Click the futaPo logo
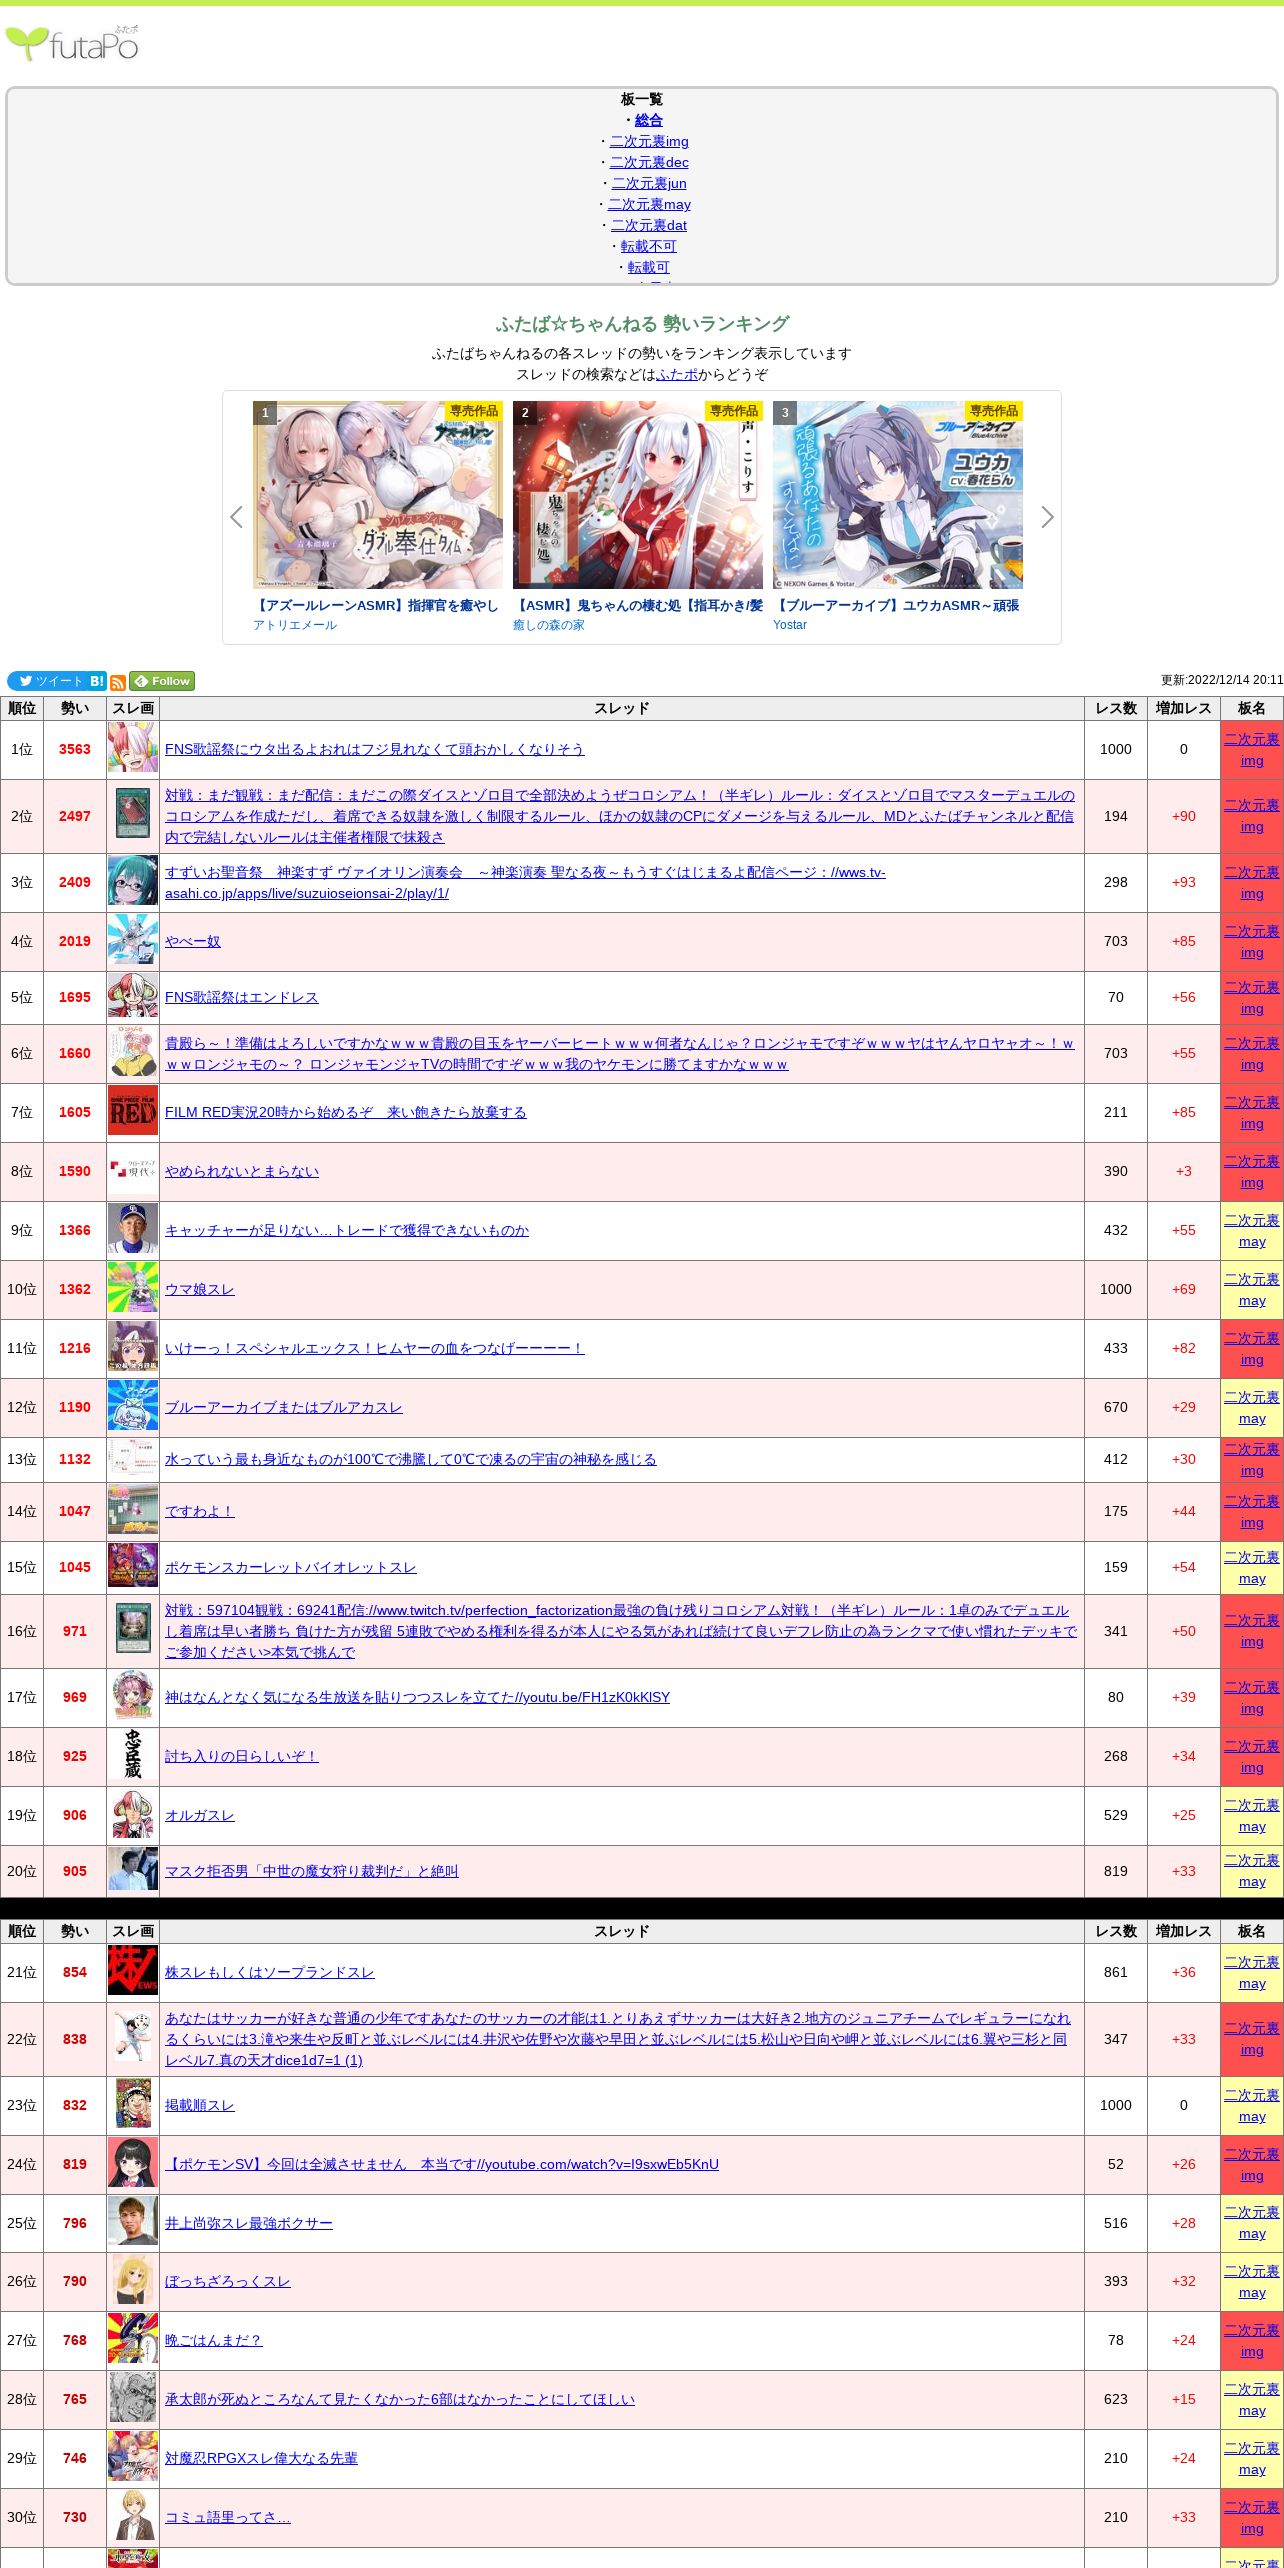Screen dimensions: 1284x2568 pyautogui.click(x=72, y=44)
